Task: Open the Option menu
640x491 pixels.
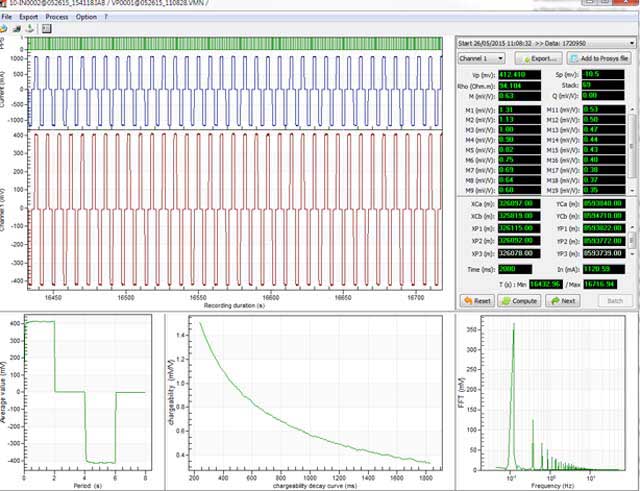Action: 86,17
